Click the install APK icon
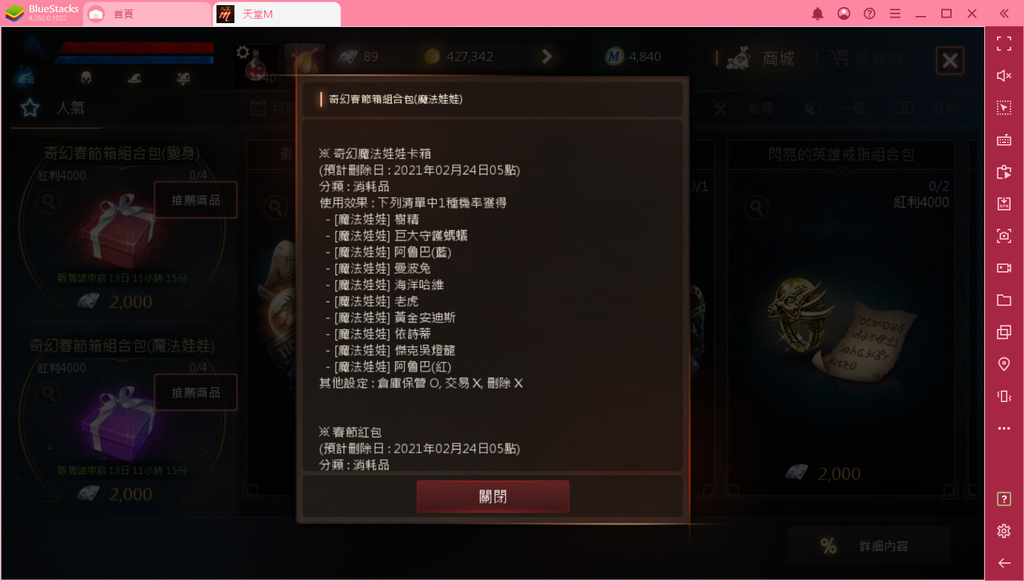Screen dimensions: 1024x581 1004,204
